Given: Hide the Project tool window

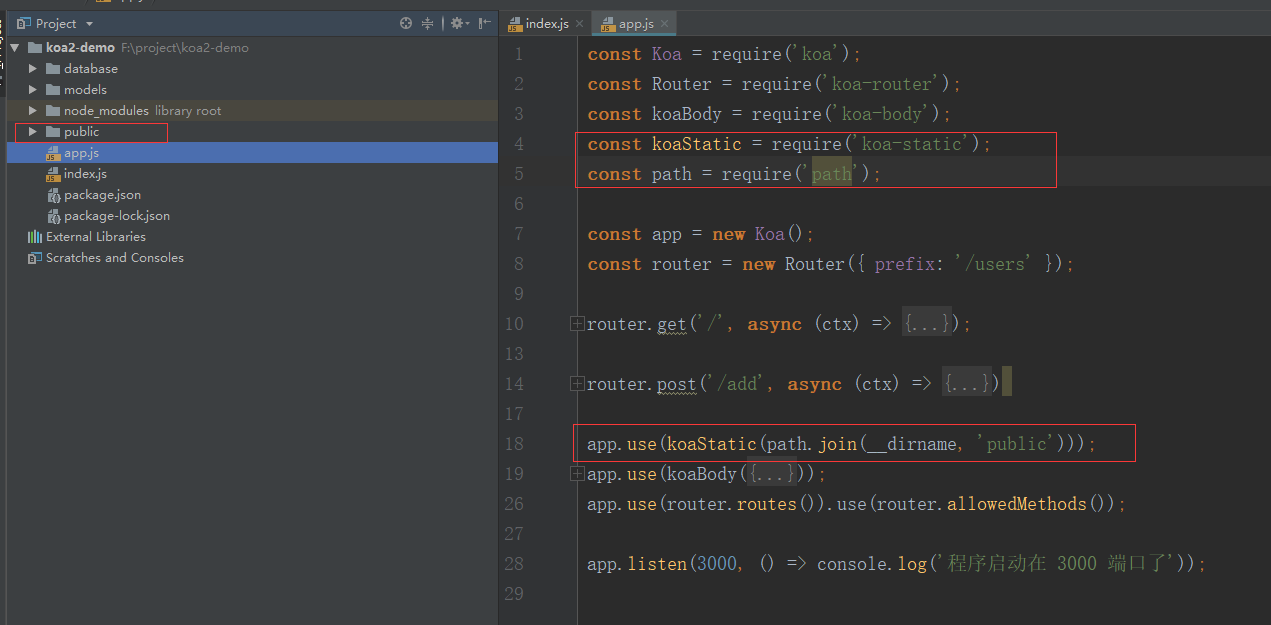Looking at the screenshot, I should click(485, 23).
